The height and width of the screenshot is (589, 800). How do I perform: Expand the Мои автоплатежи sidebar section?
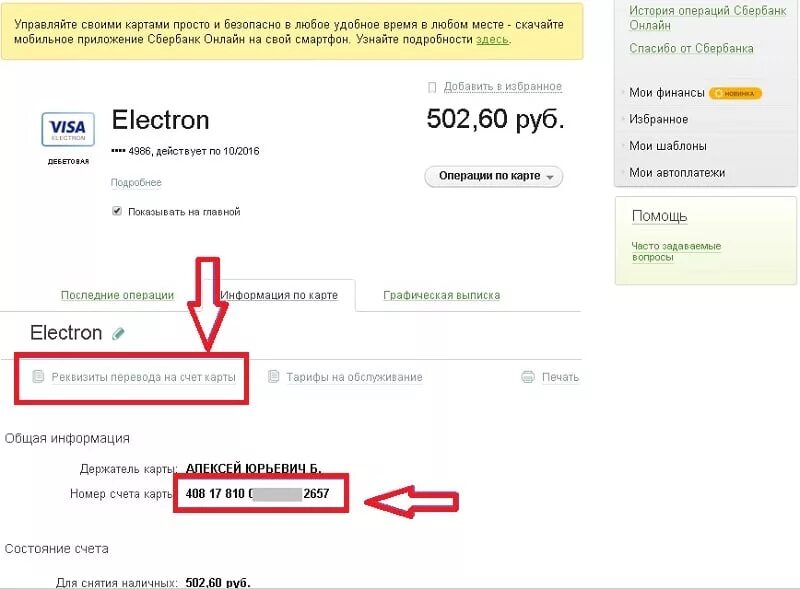click(x=677, y=173)
